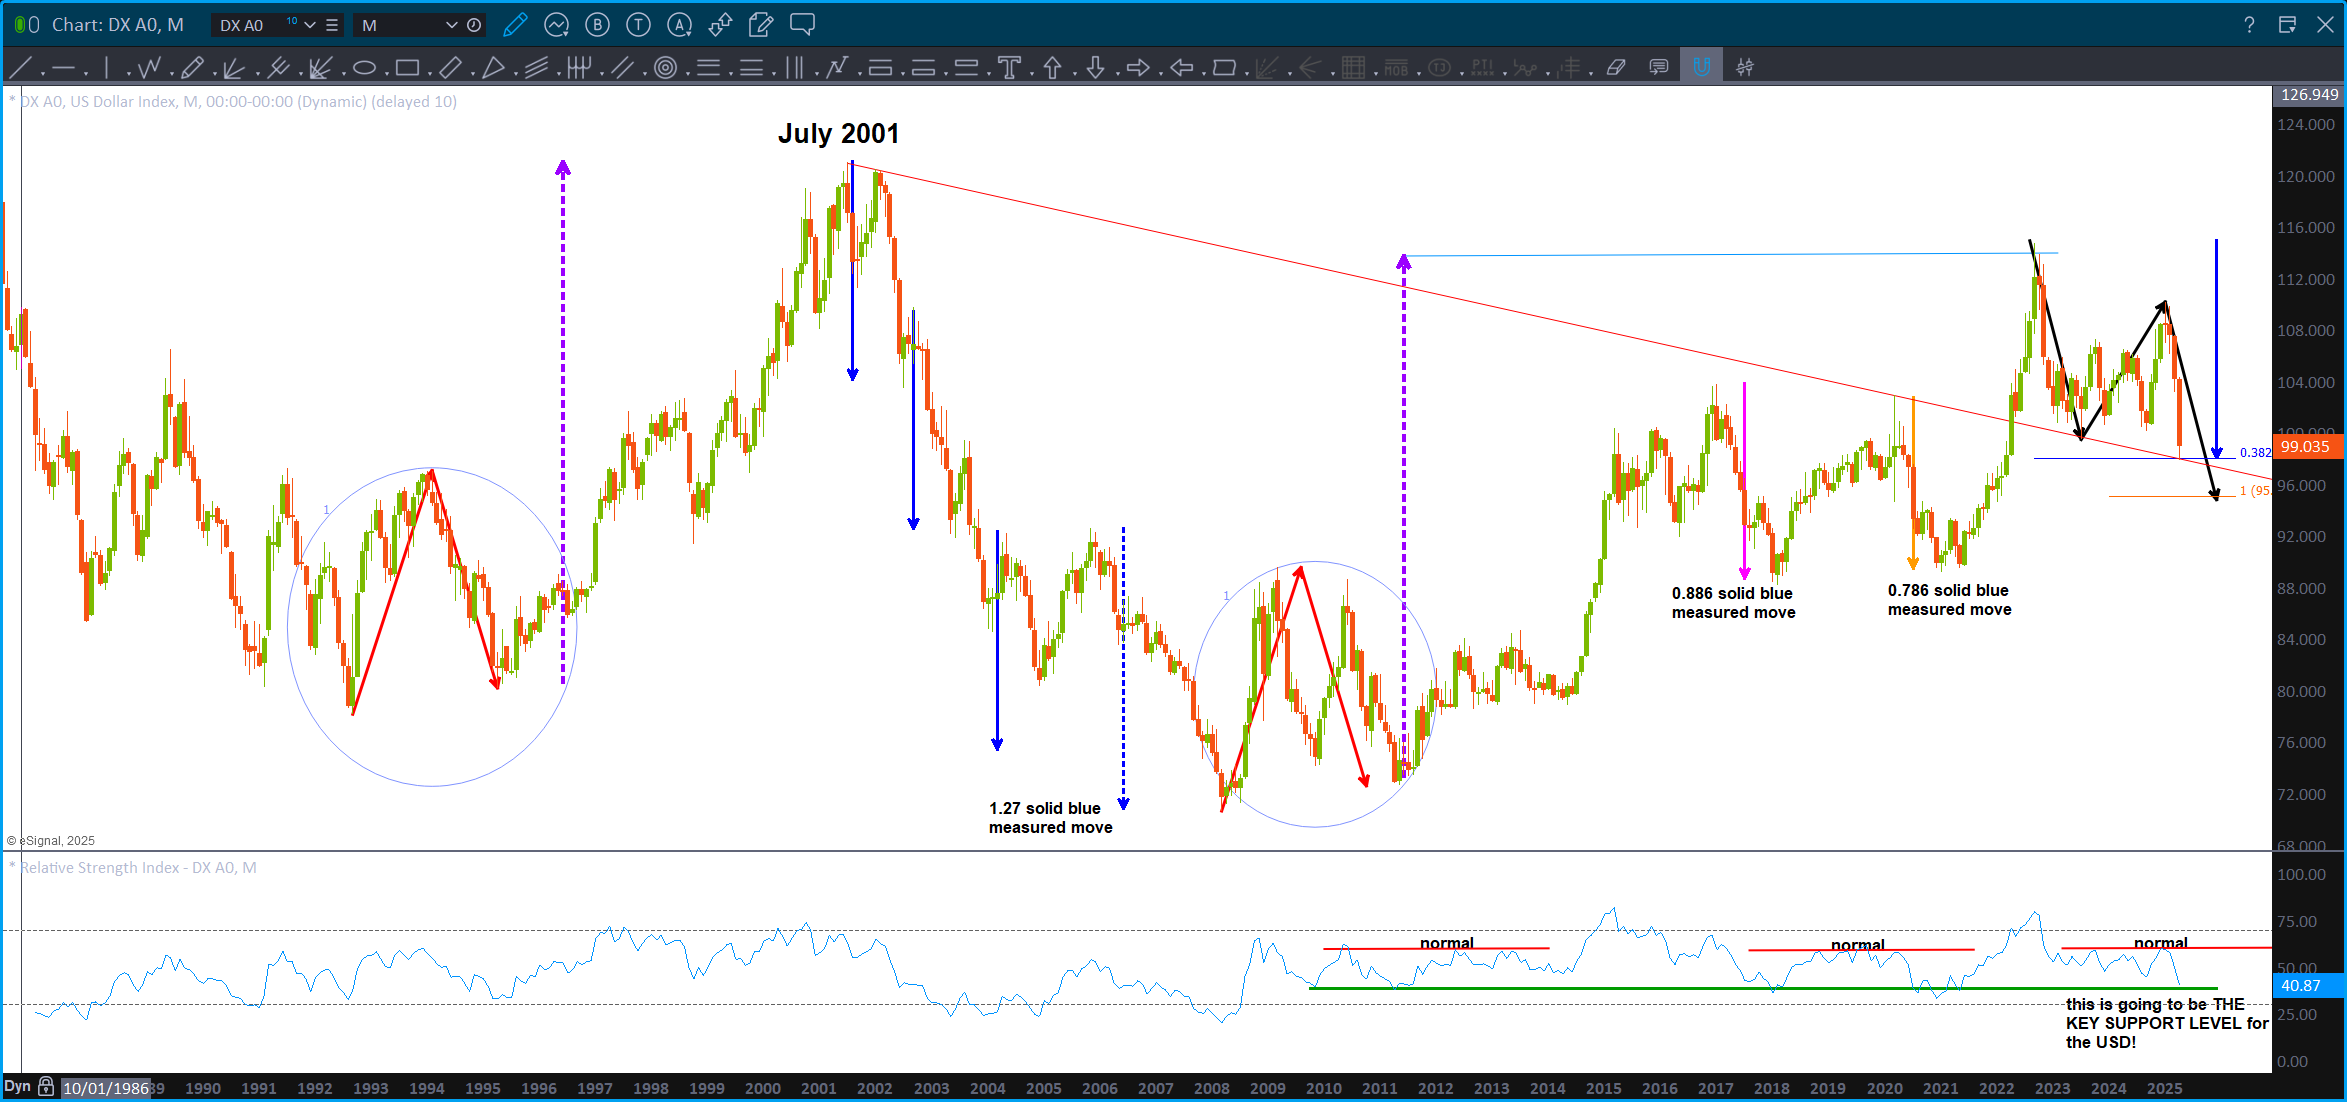Click the current price label 99.035
Image resolution: width=2347 pixels, height=1102 pixels.
tap(2306, 447)
